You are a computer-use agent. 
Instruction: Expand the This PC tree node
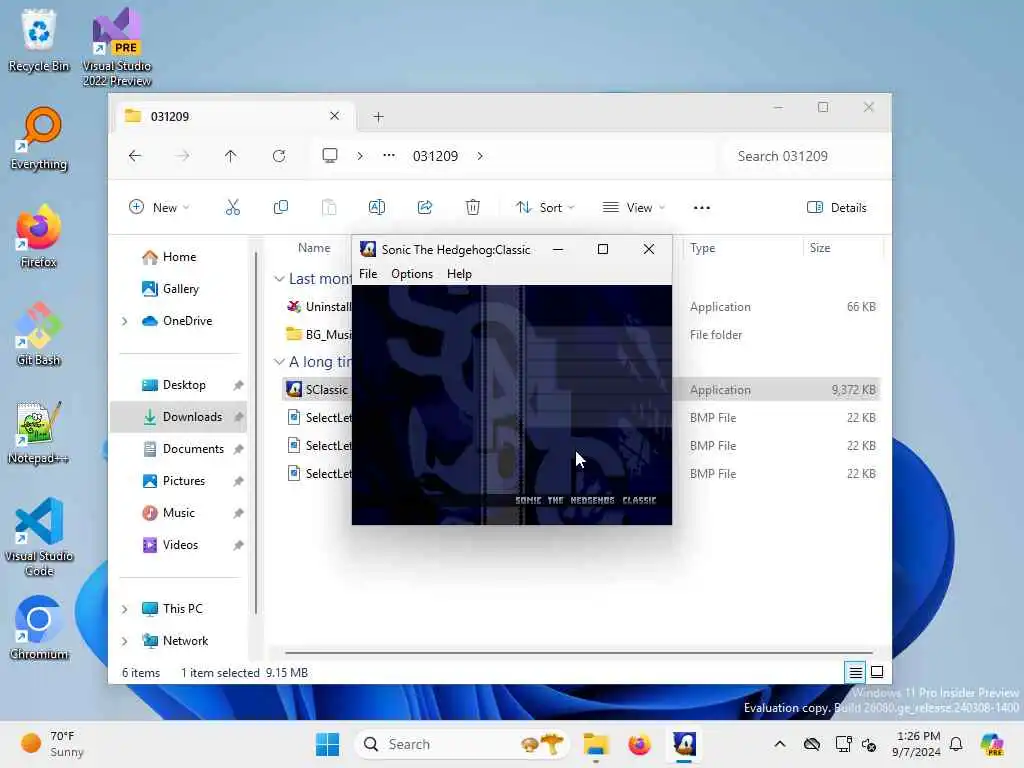click(x=125, y=609)
